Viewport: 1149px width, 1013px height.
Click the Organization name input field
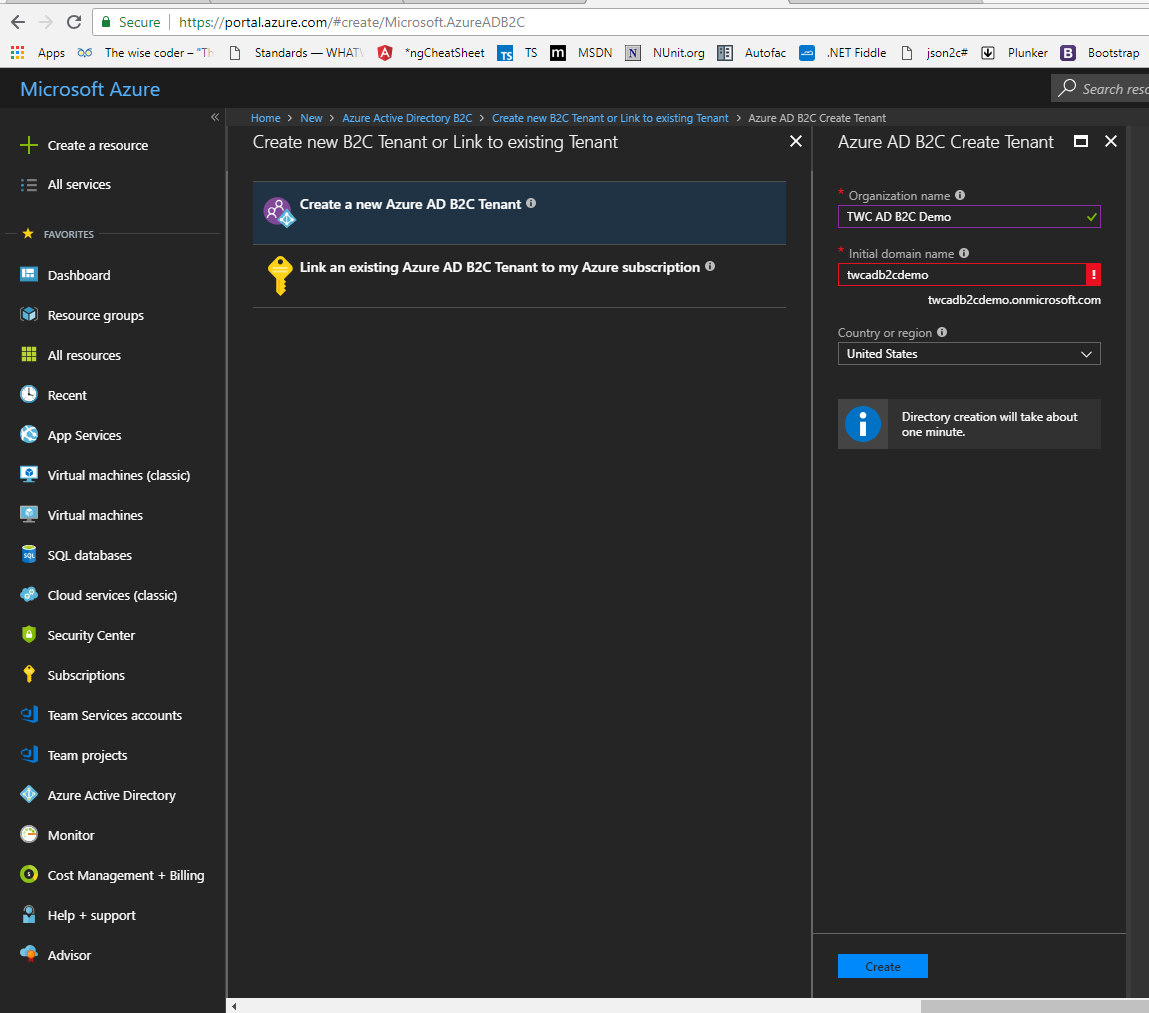tap(969, 217)
